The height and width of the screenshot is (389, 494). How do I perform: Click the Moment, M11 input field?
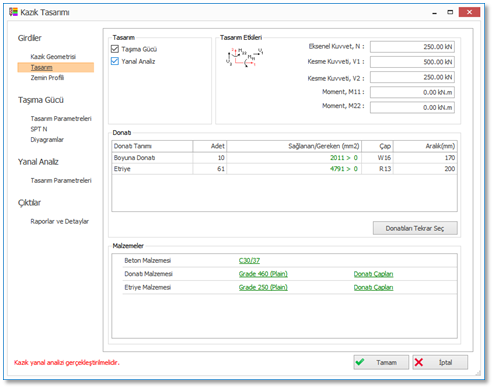(412, 92)
